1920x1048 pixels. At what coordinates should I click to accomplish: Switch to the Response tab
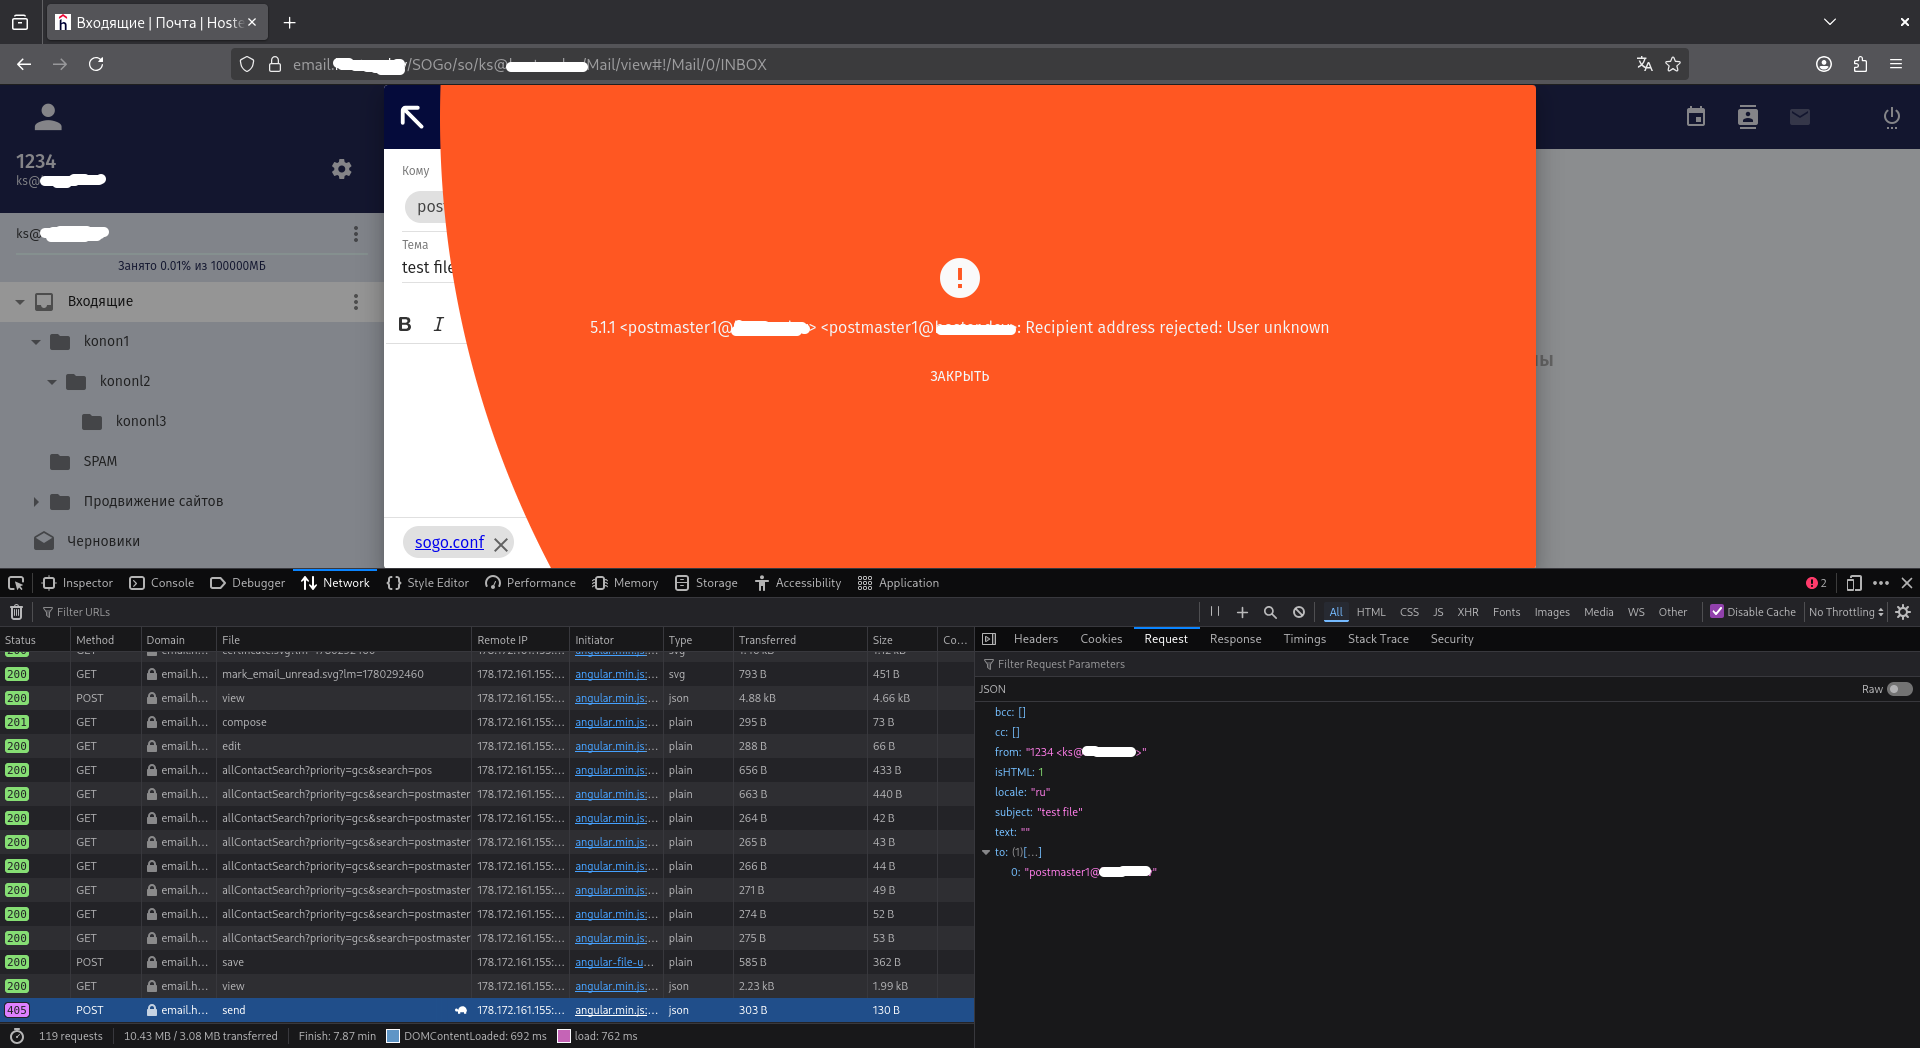tap(1235, 639)
